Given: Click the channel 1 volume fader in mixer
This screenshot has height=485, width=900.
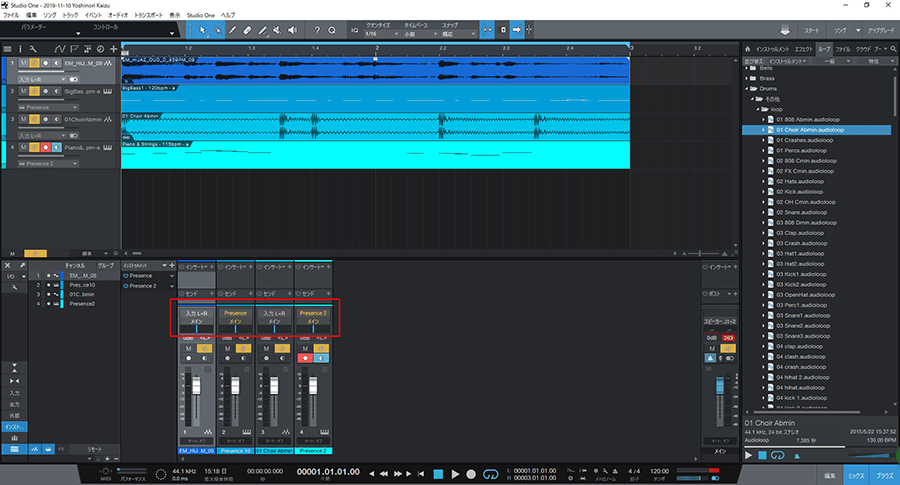Looking at the screenshot, I should click(x=196, y=388).
